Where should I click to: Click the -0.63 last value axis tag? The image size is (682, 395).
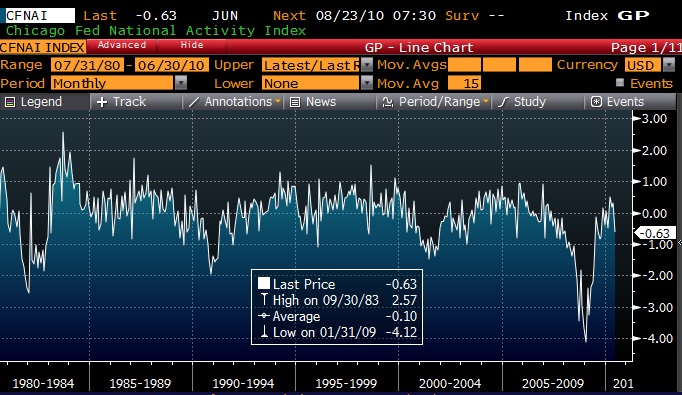[655, 233]
